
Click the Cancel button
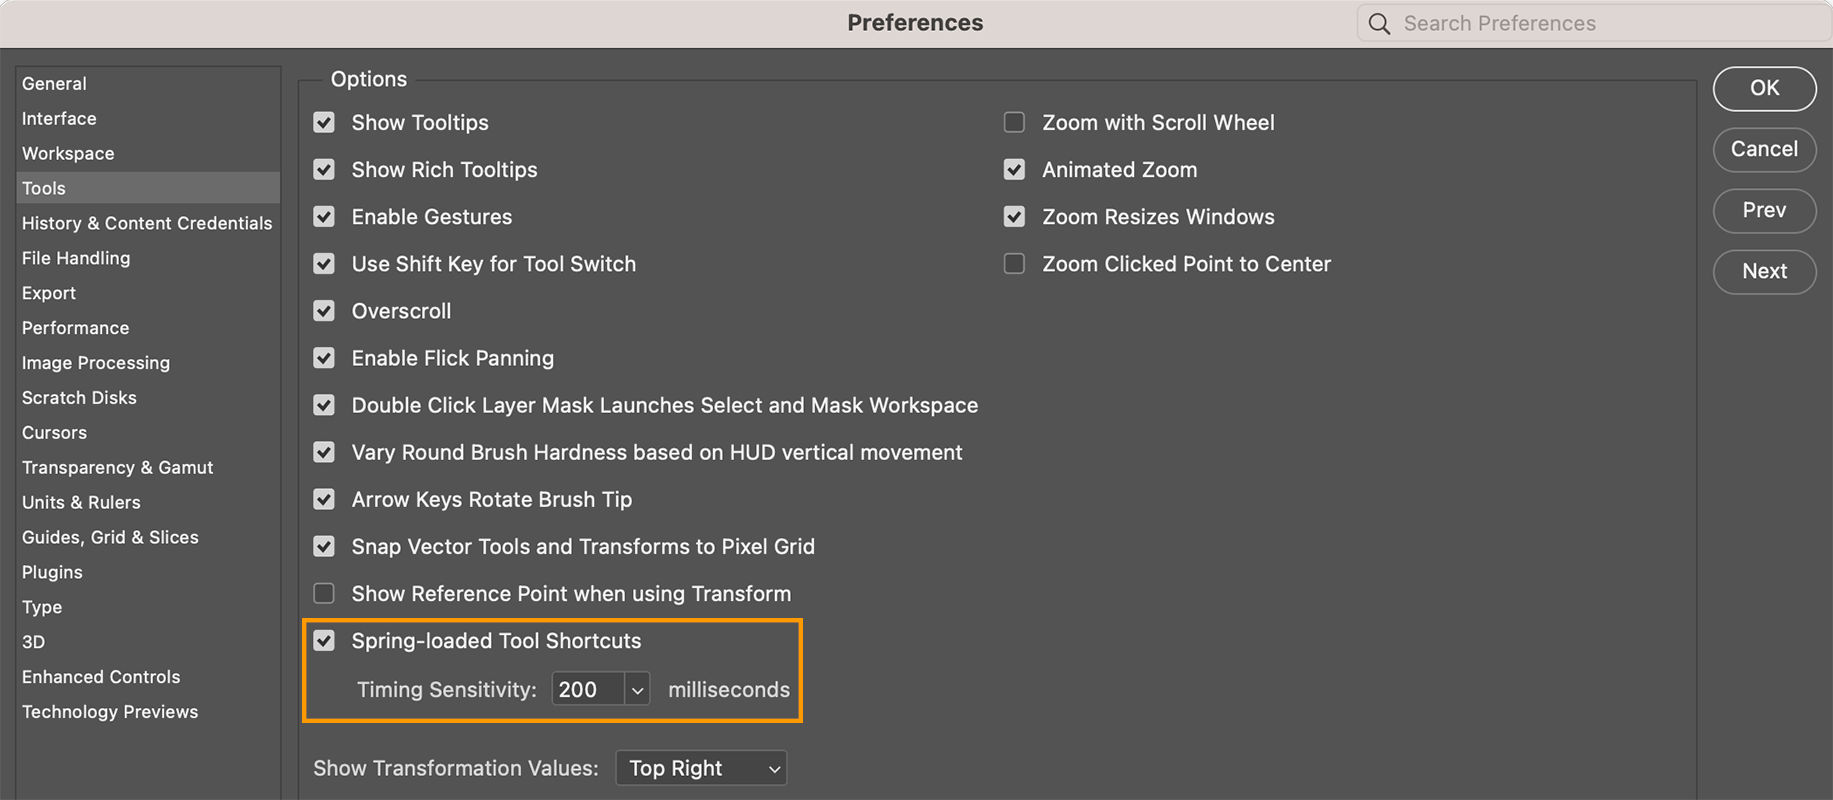click(1764, 149)
